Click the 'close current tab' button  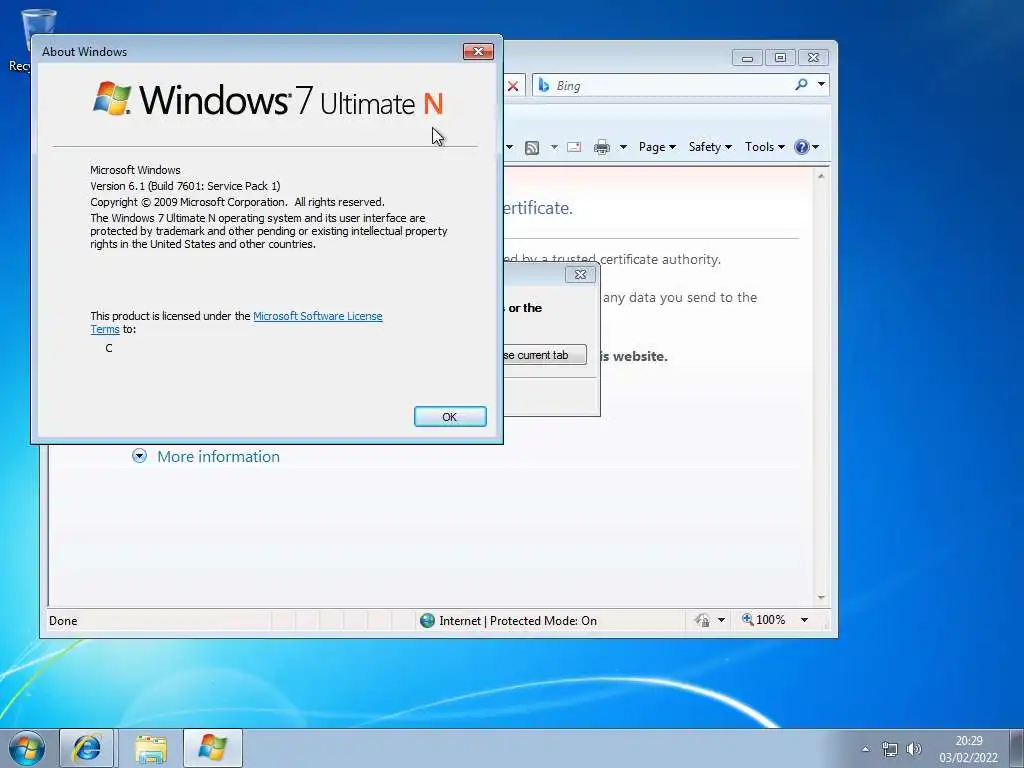[x=545, y=355]
